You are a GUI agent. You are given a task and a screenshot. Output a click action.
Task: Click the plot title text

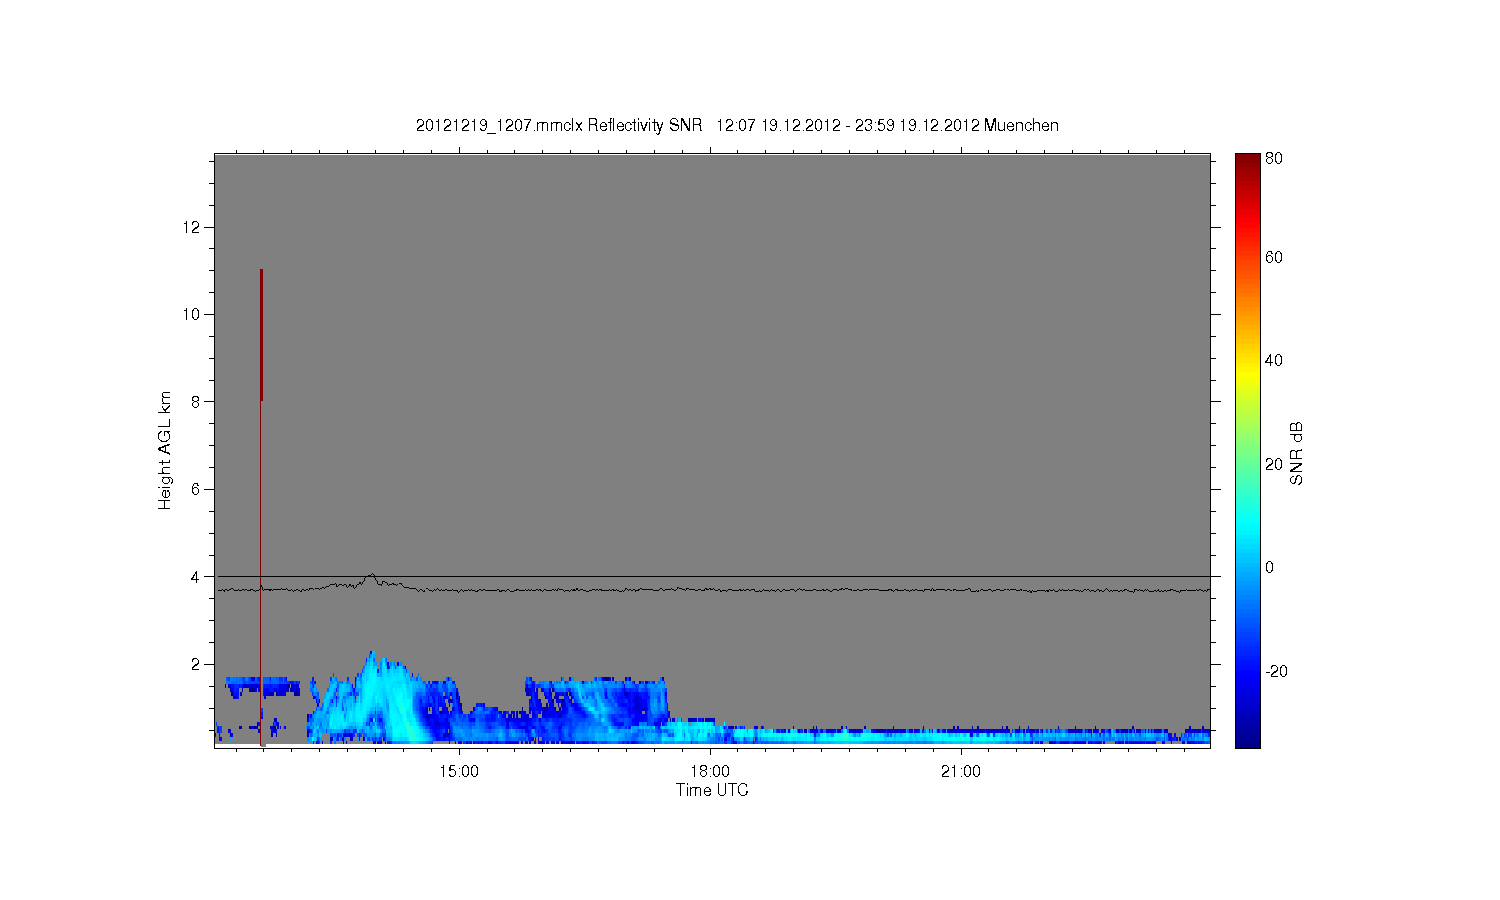tap(737, 125)
